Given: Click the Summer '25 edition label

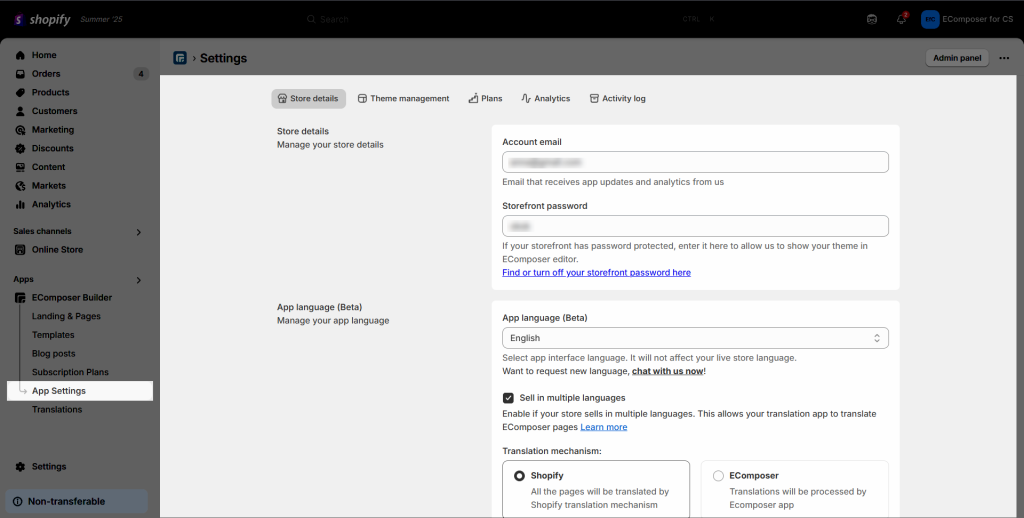Looking at the screenshot, I should 101,20.
